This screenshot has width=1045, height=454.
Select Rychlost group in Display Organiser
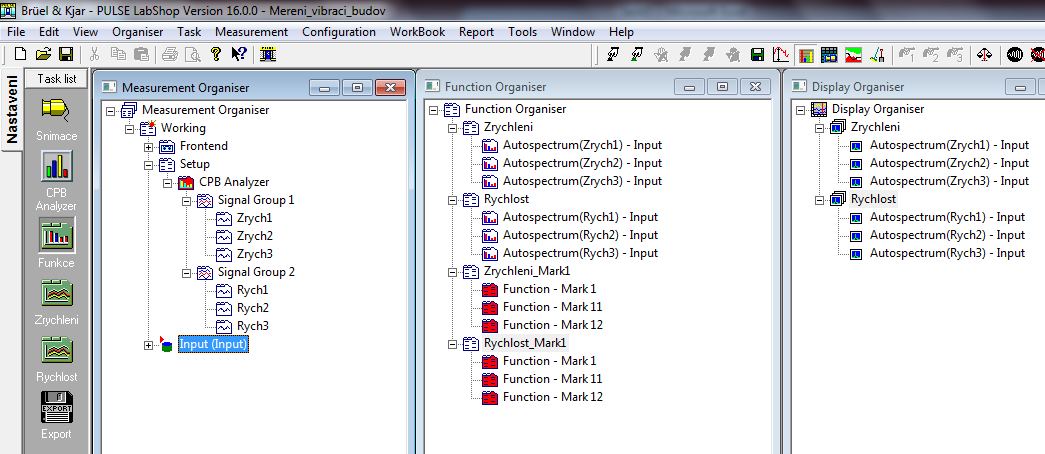[873, 199]
